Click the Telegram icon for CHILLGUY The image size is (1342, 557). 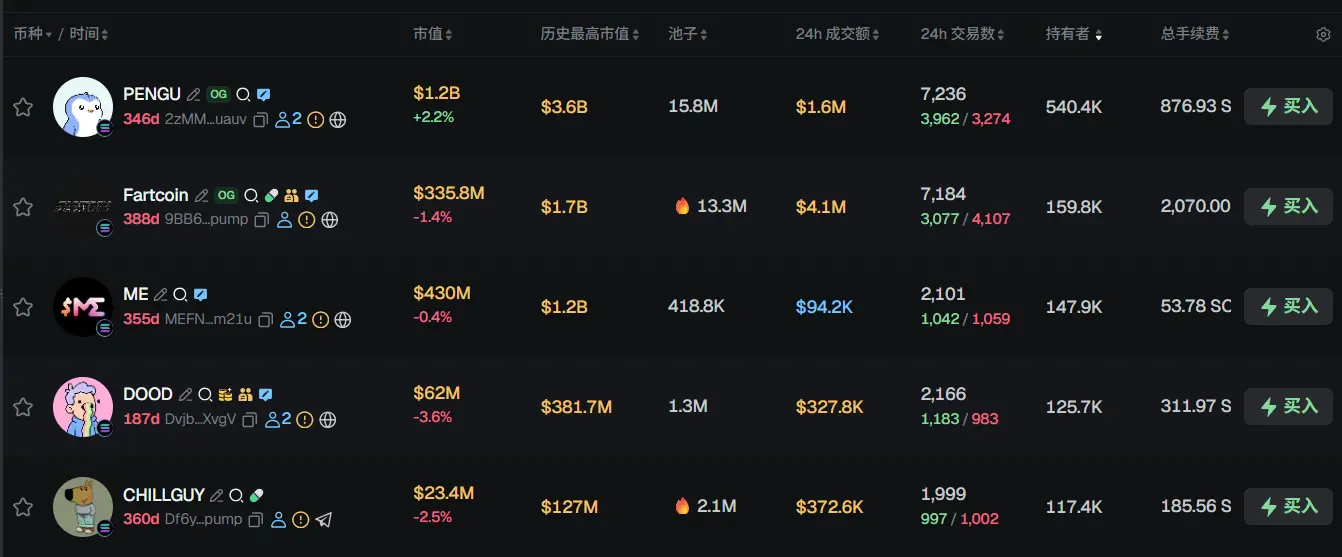324,520
